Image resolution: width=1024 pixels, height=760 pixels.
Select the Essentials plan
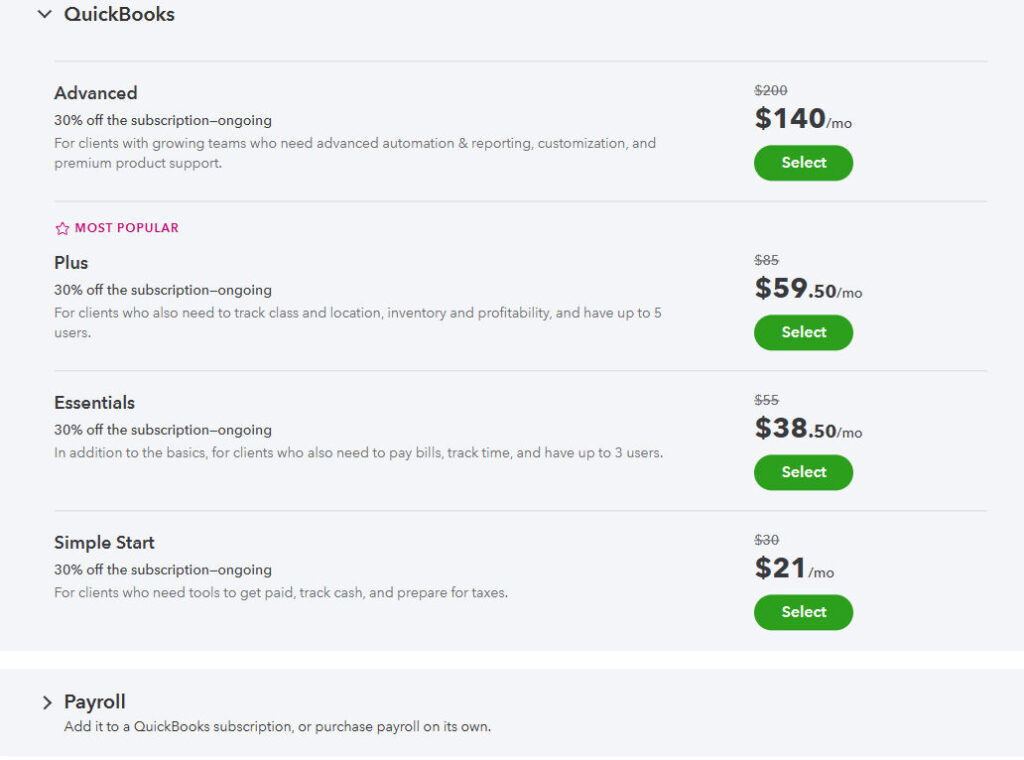coord(803,472)
